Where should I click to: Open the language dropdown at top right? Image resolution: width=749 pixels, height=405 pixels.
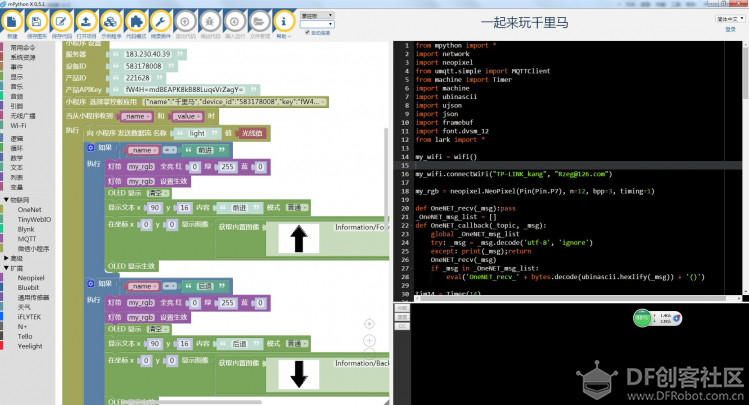[730, 19]
